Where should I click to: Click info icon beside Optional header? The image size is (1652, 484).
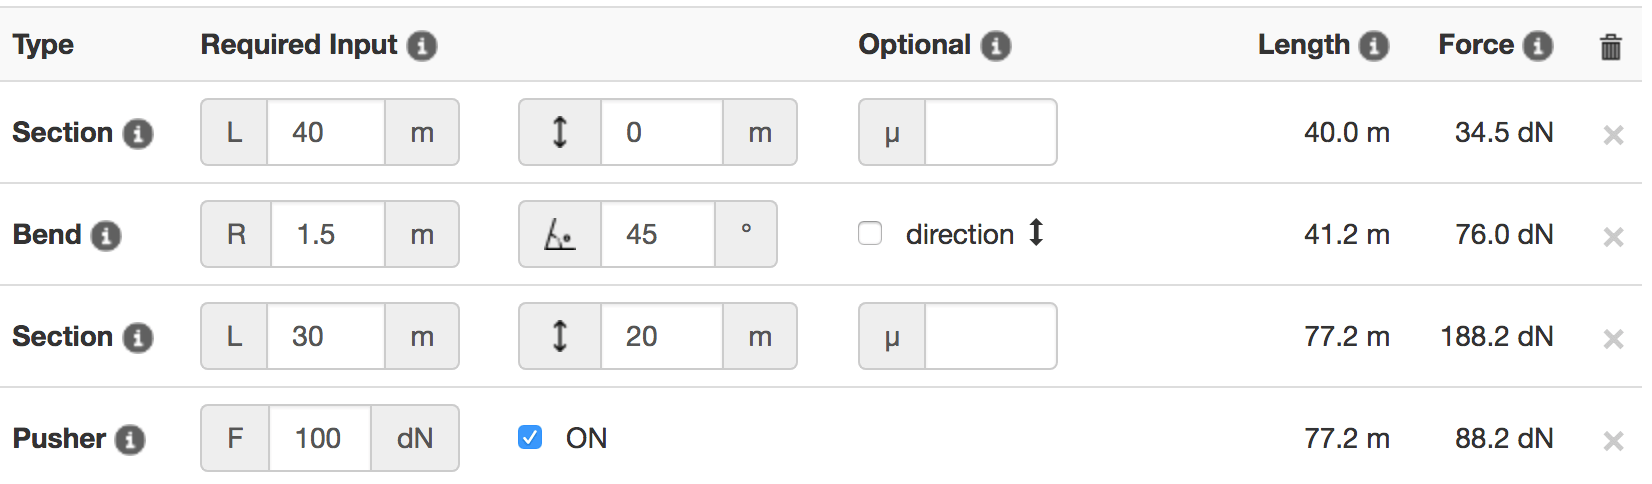tap(995, 46)
